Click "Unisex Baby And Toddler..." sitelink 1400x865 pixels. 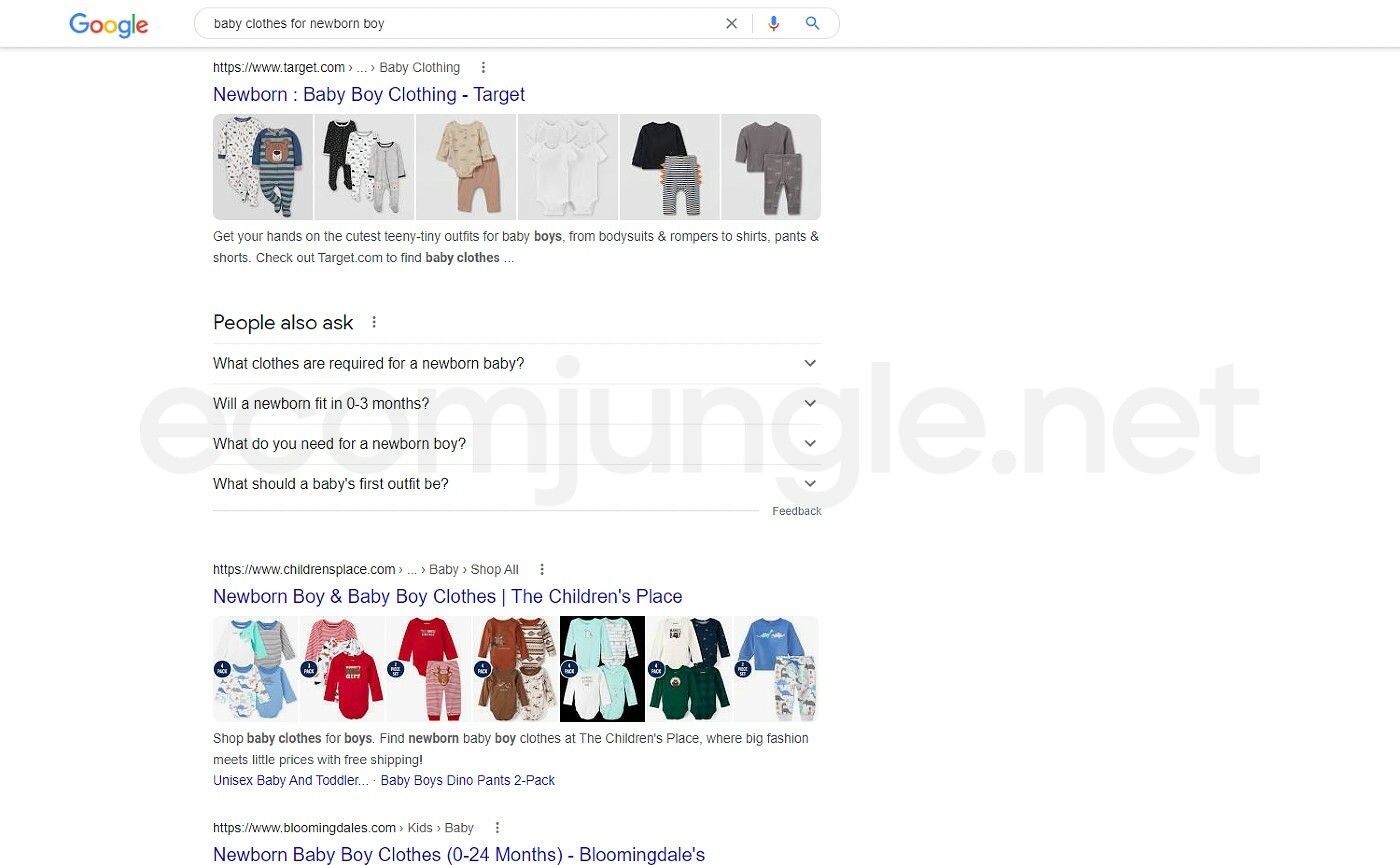(290, 781)
